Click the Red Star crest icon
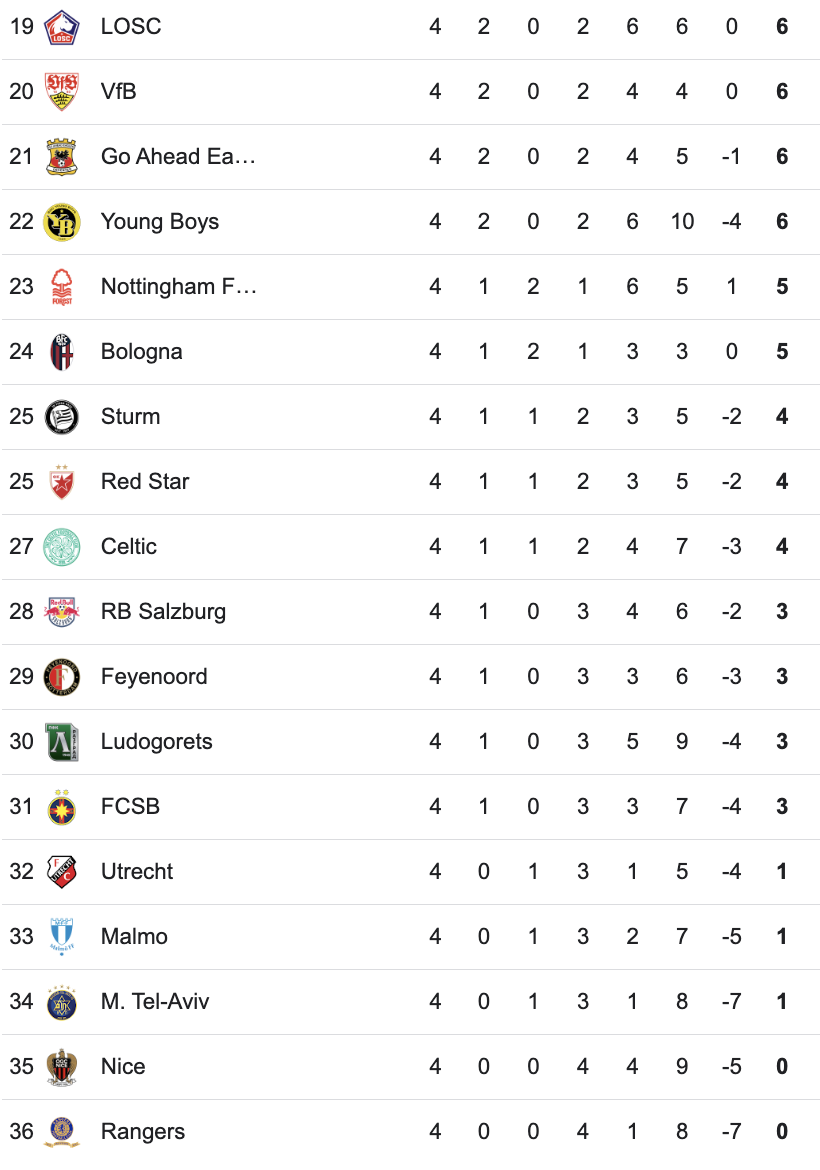This screenshot has width=820, height=1170. 62,482
